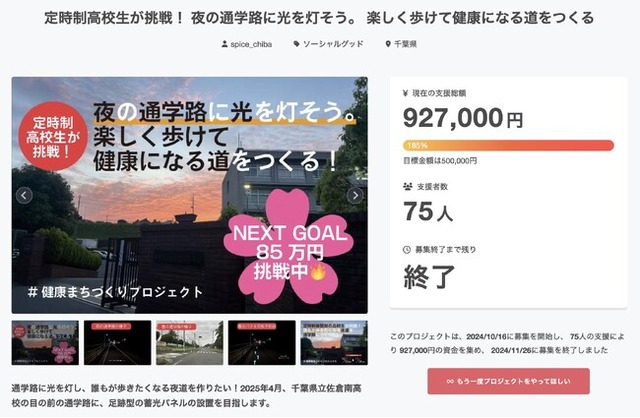
Task: Select the first thumbnail with pink flower
Action: 45,342
